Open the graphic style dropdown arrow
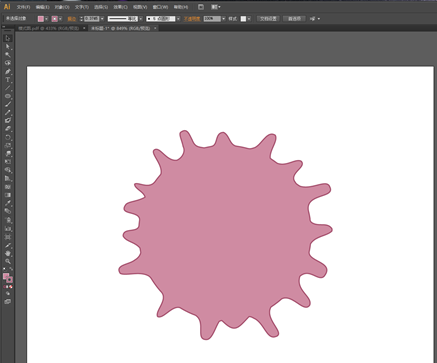Viewport: 437px width, 363px height. 249,19
